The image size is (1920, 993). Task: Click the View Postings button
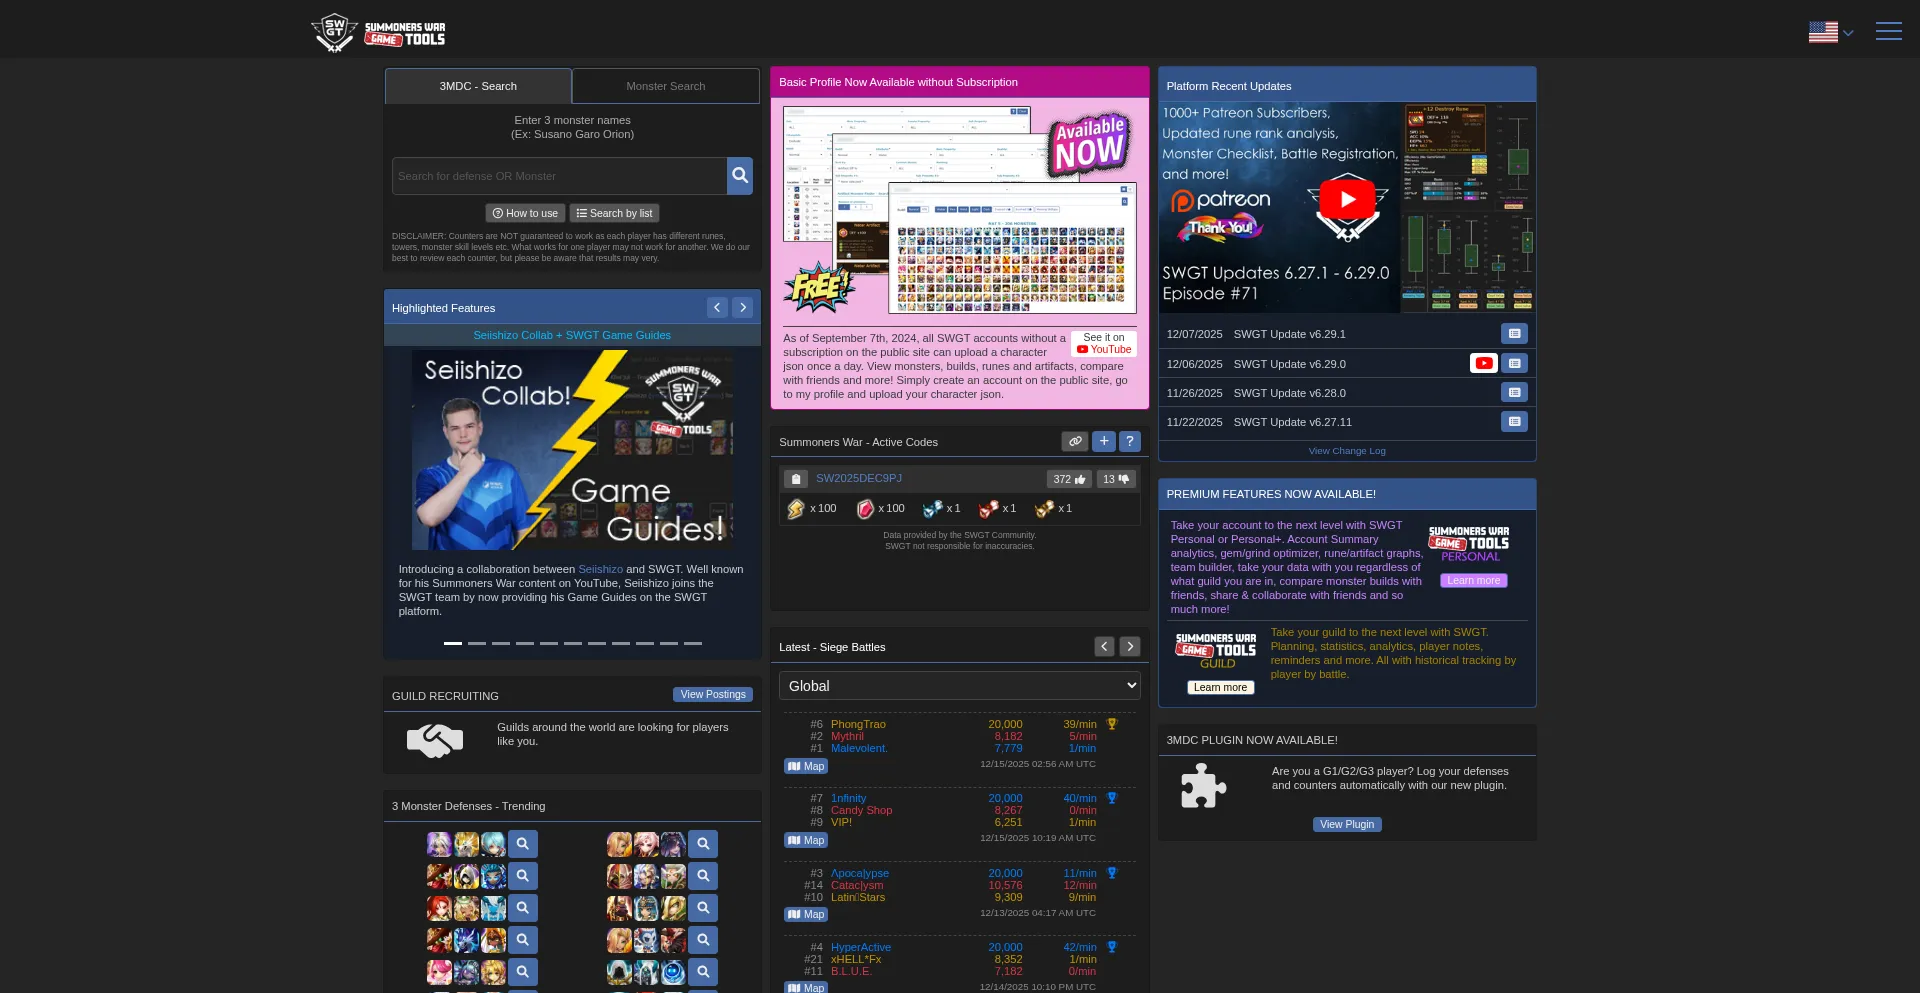click(x=712, y=694)
